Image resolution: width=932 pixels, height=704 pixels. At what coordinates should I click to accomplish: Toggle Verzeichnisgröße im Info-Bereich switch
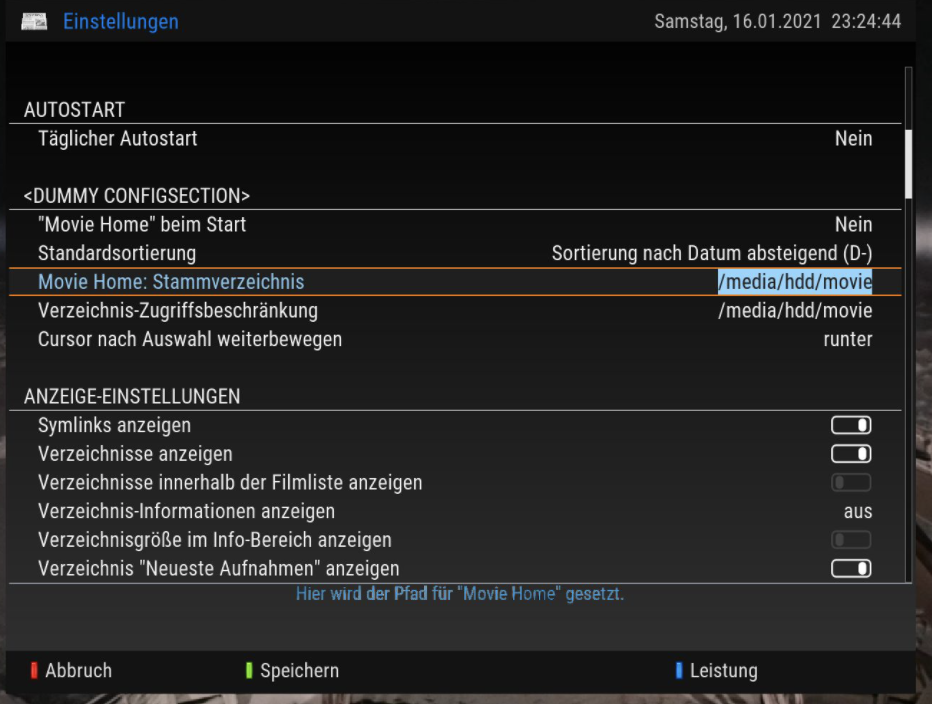click(x=851, y=540)
